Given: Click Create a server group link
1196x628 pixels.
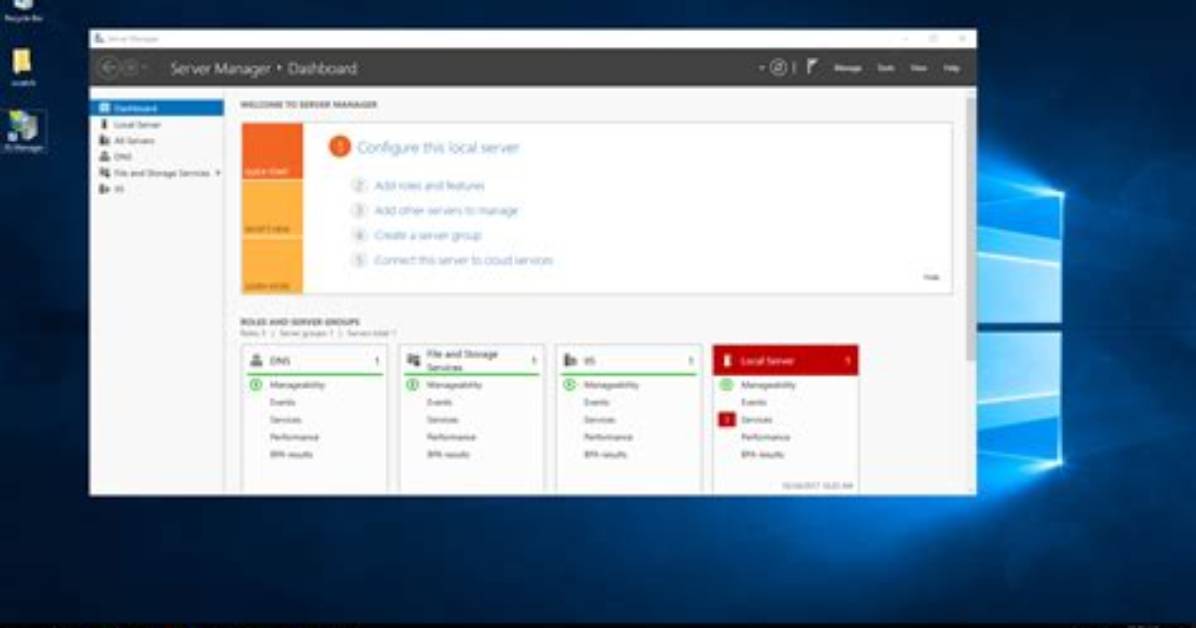Looking at the screenshot, I should pos(427,235).
